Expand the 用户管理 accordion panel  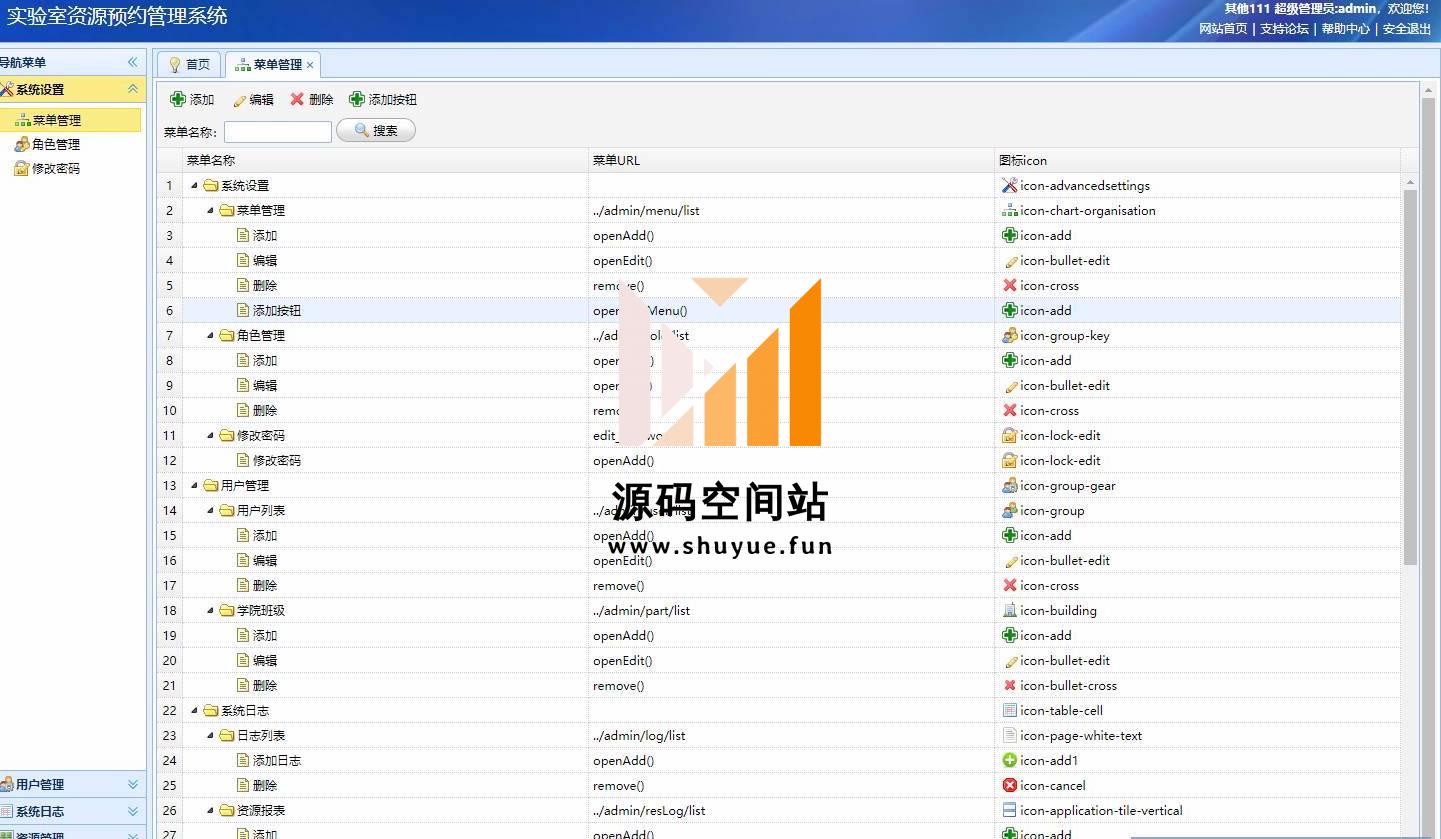[x=133, y=785]
